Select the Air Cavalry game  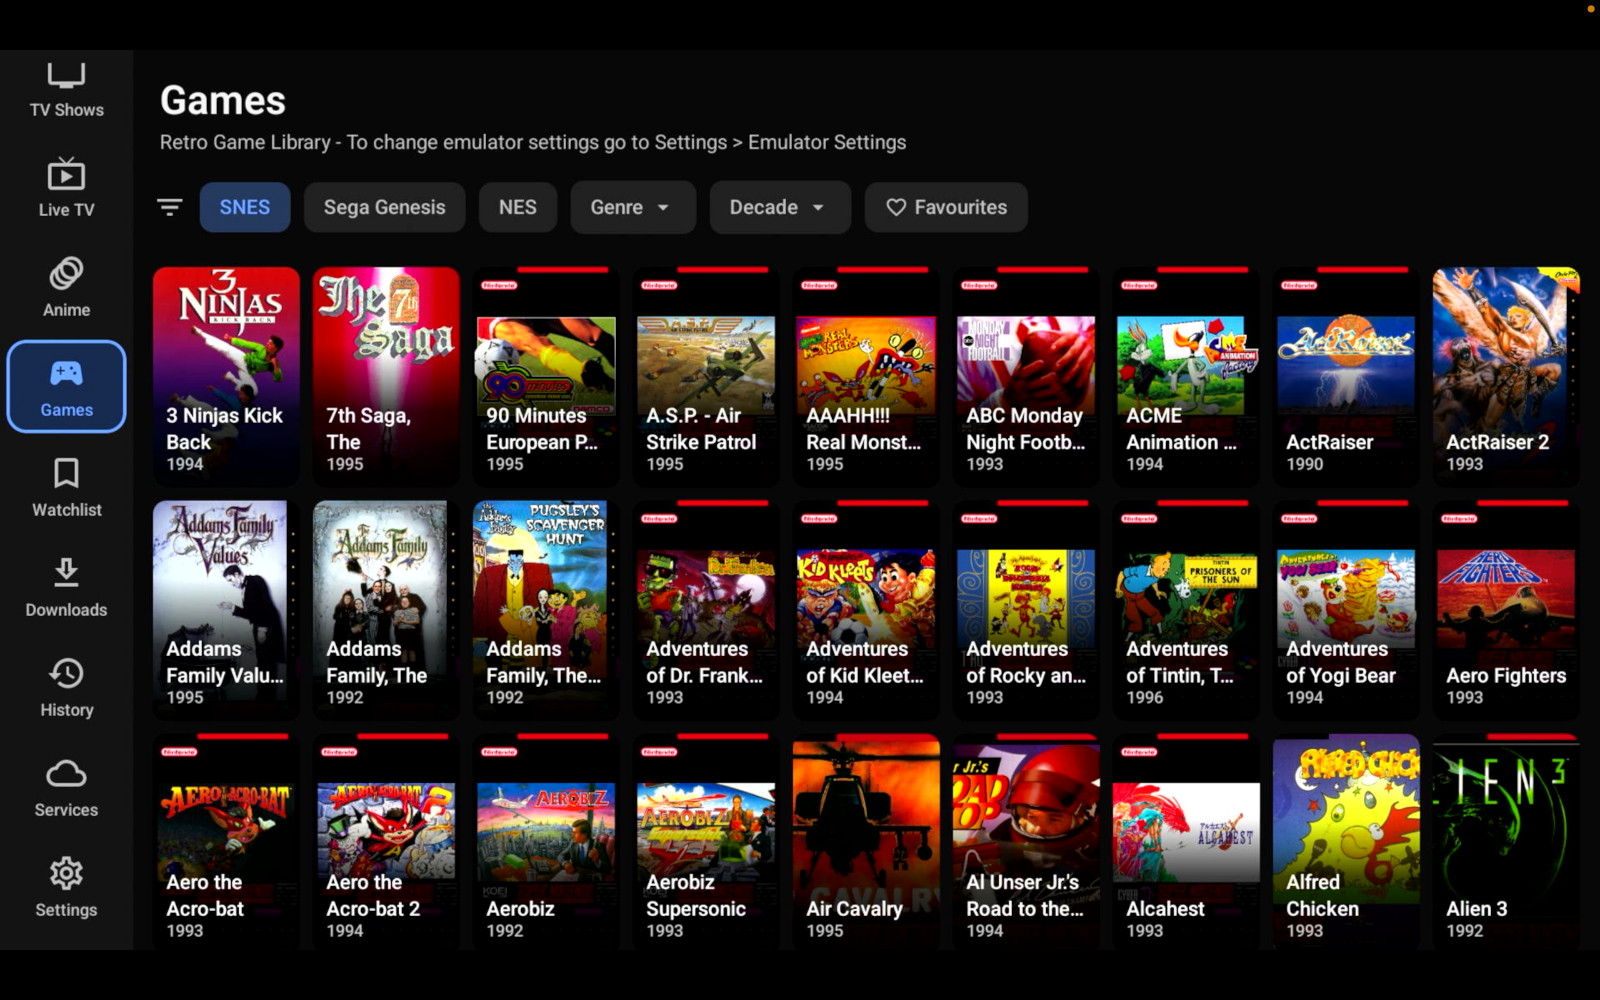[x=866, y=842]
